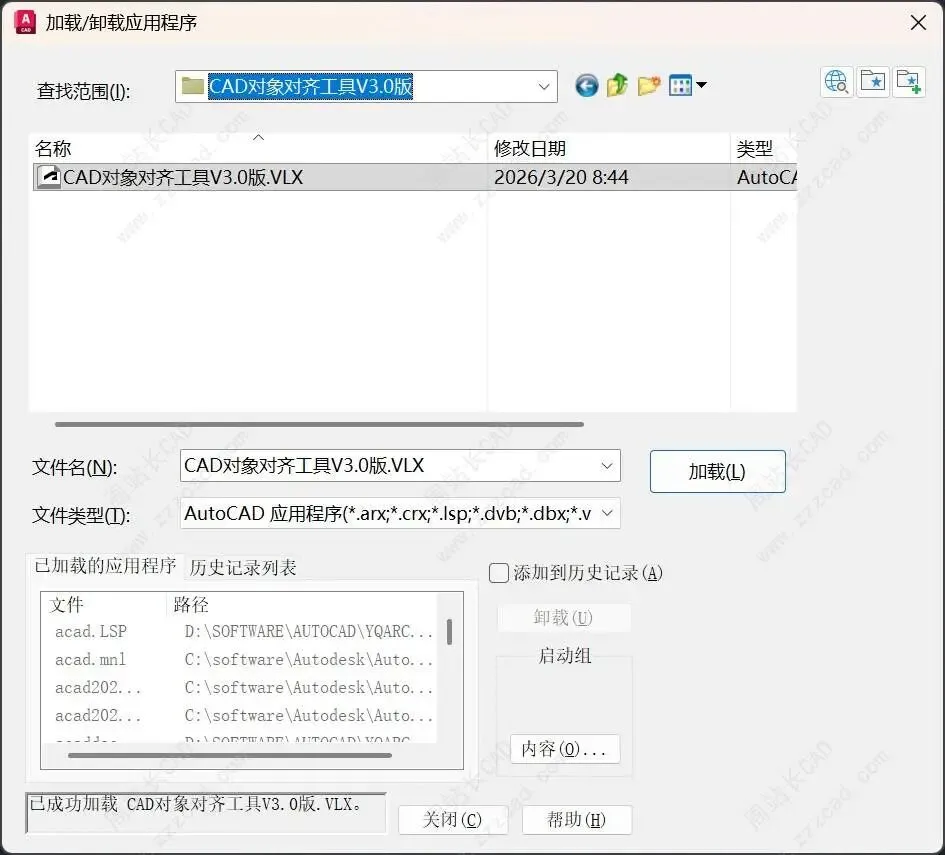Open startup suite Contents (内容) button

coord(565,749)
